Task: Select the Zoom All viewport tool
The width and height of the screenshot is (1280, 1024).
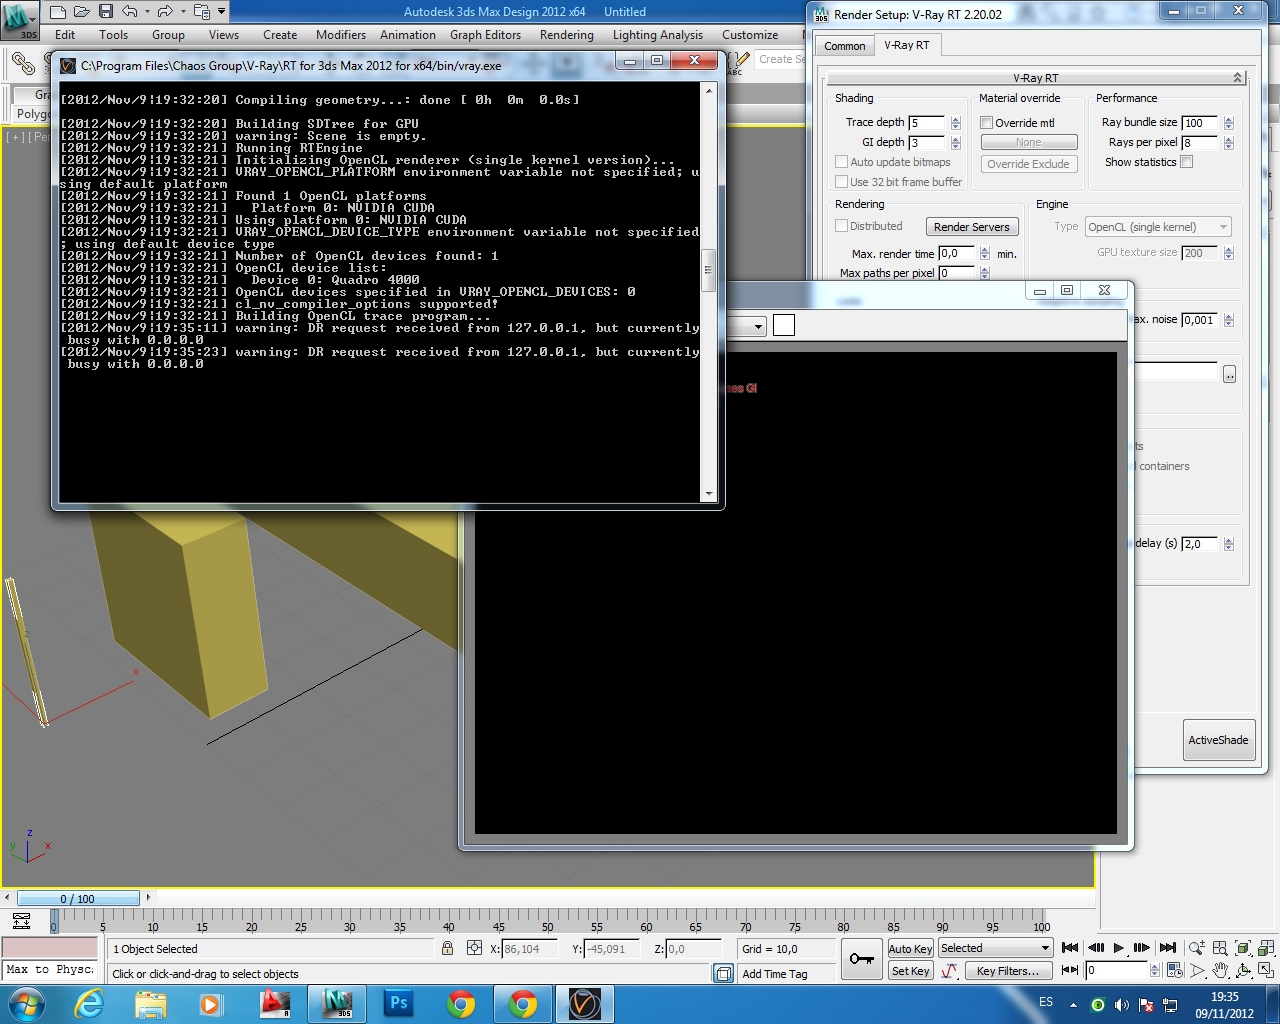Action: tap(1220, 948)
